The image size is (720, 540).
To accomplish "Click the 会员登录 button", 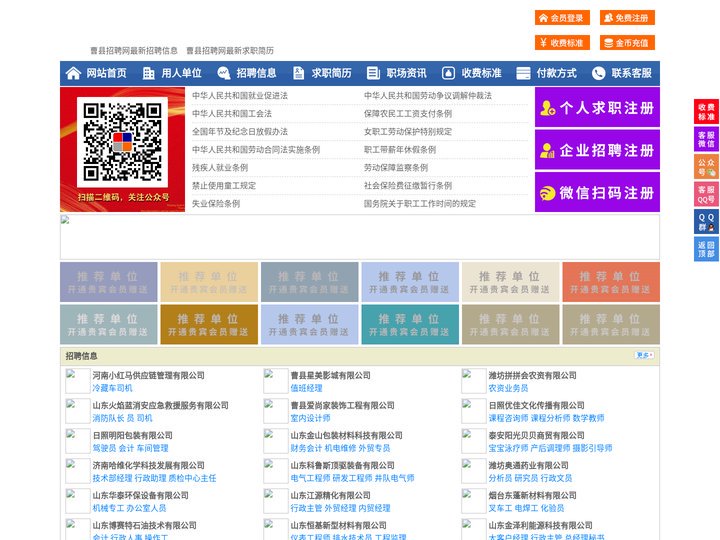I will tap(562, 18).
